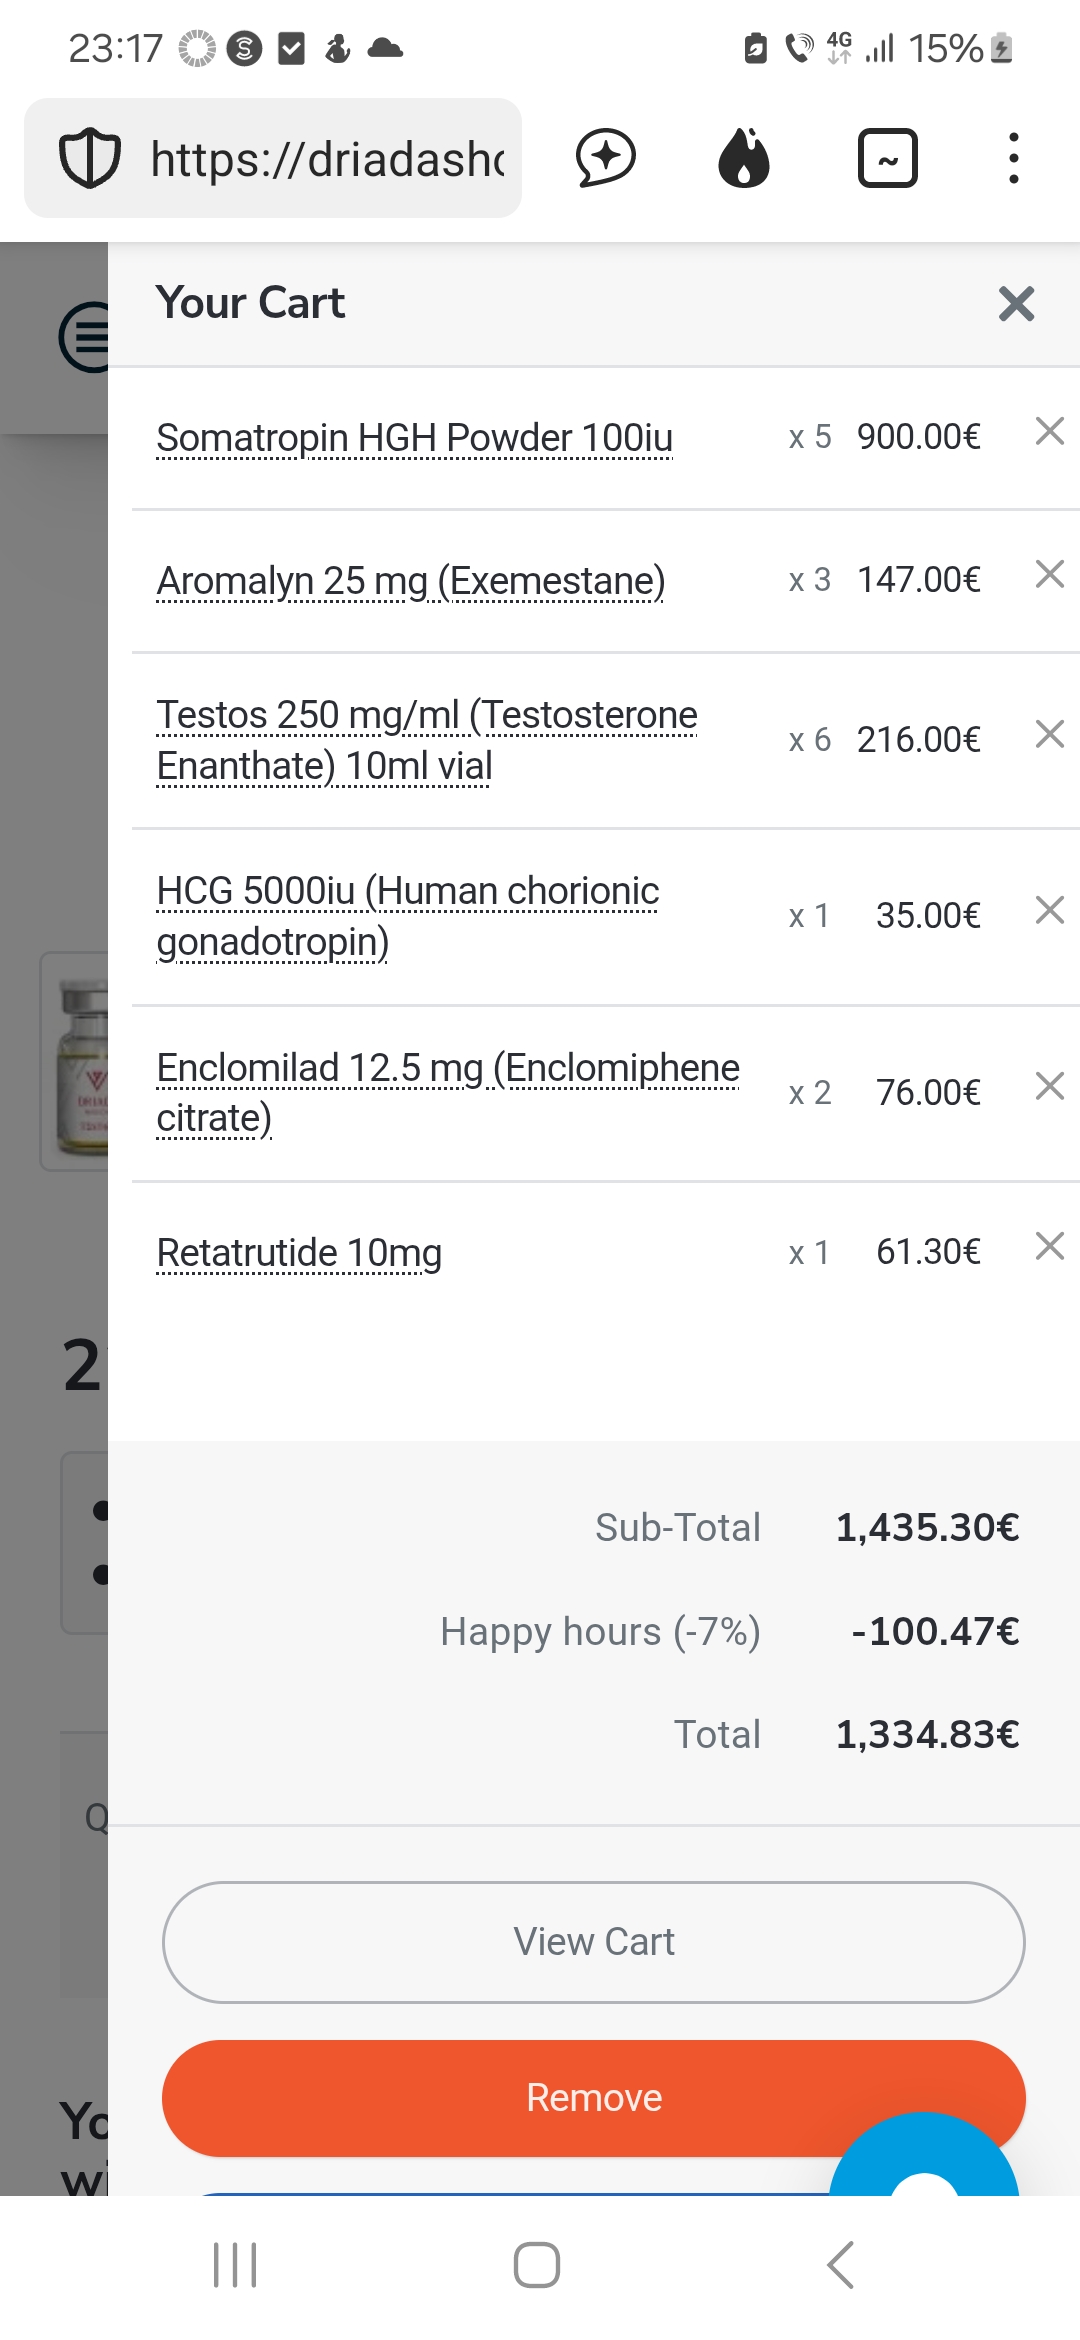
Task: Remove Somatropin HGH Powder from cart
Action: coord(1049,432)
